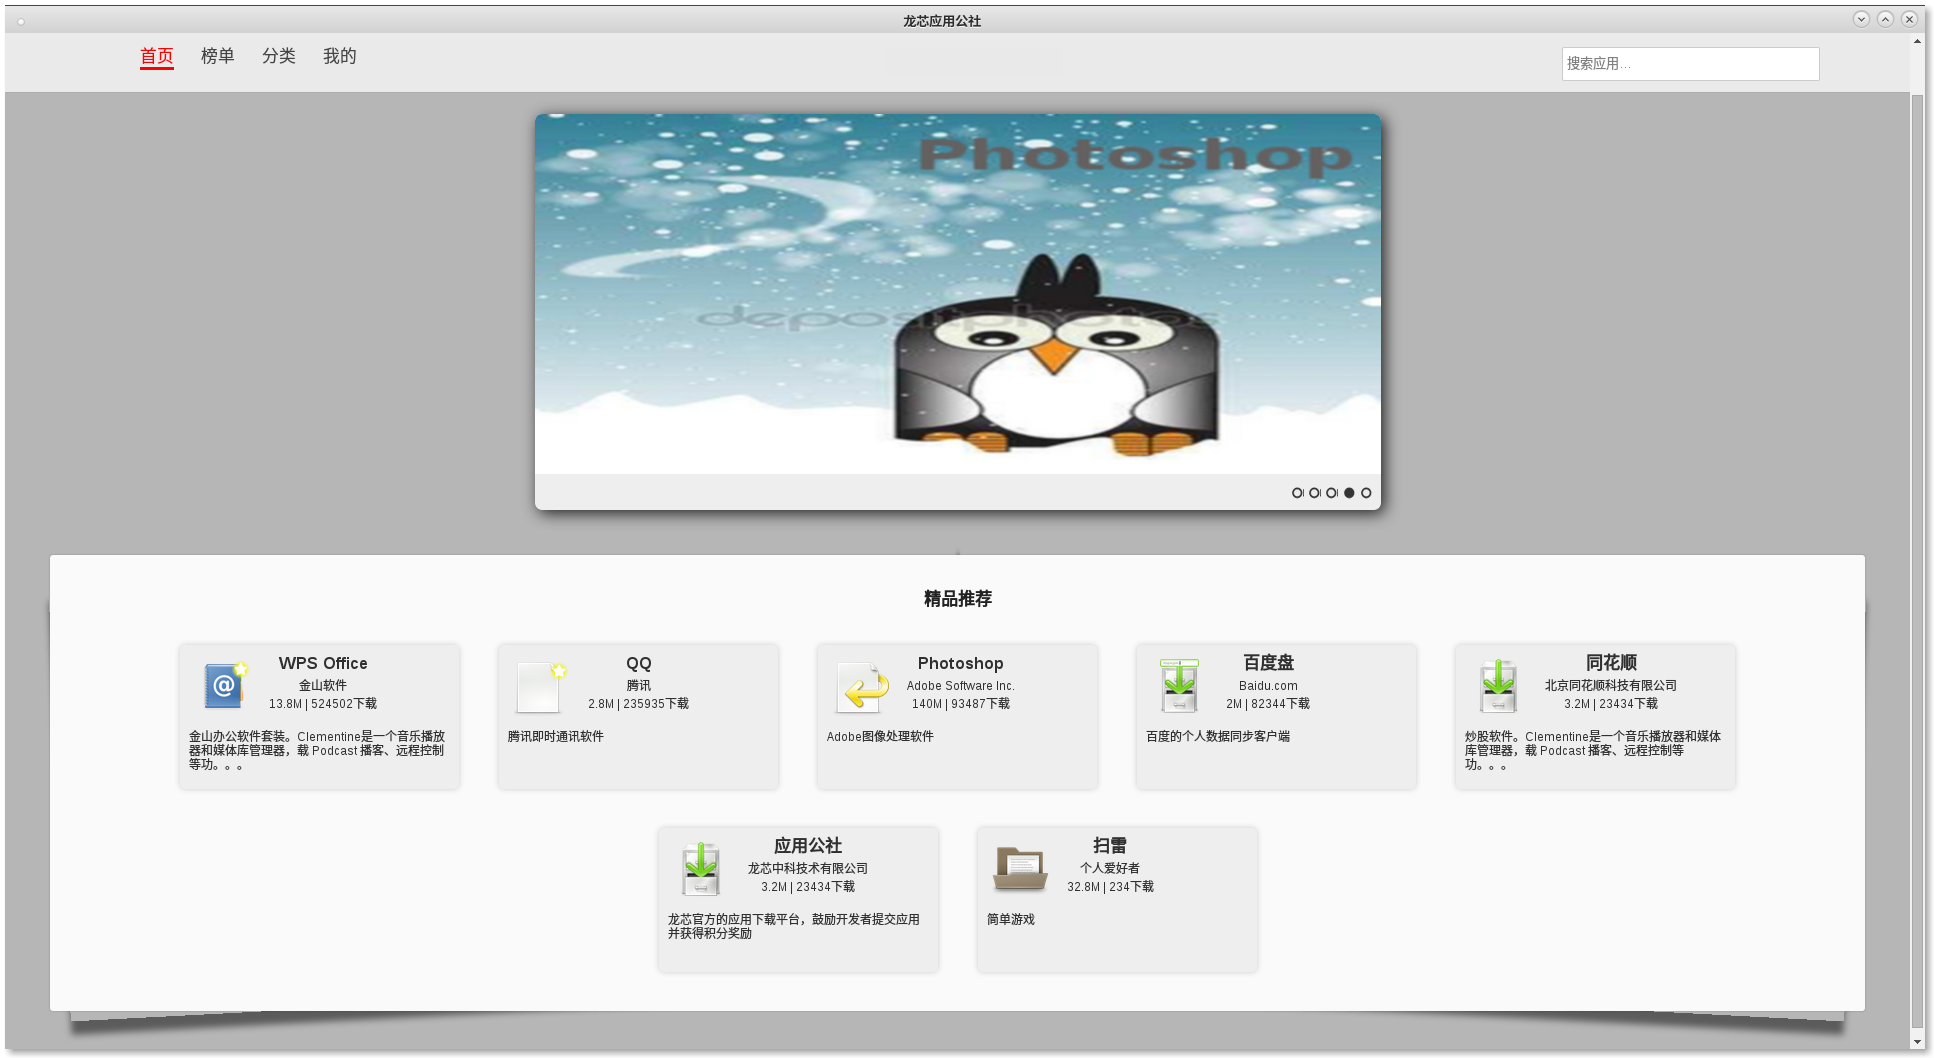Focus the 搜索应用 search field
This screenshot has width=1934, height=1058.
click(1690, 64)
